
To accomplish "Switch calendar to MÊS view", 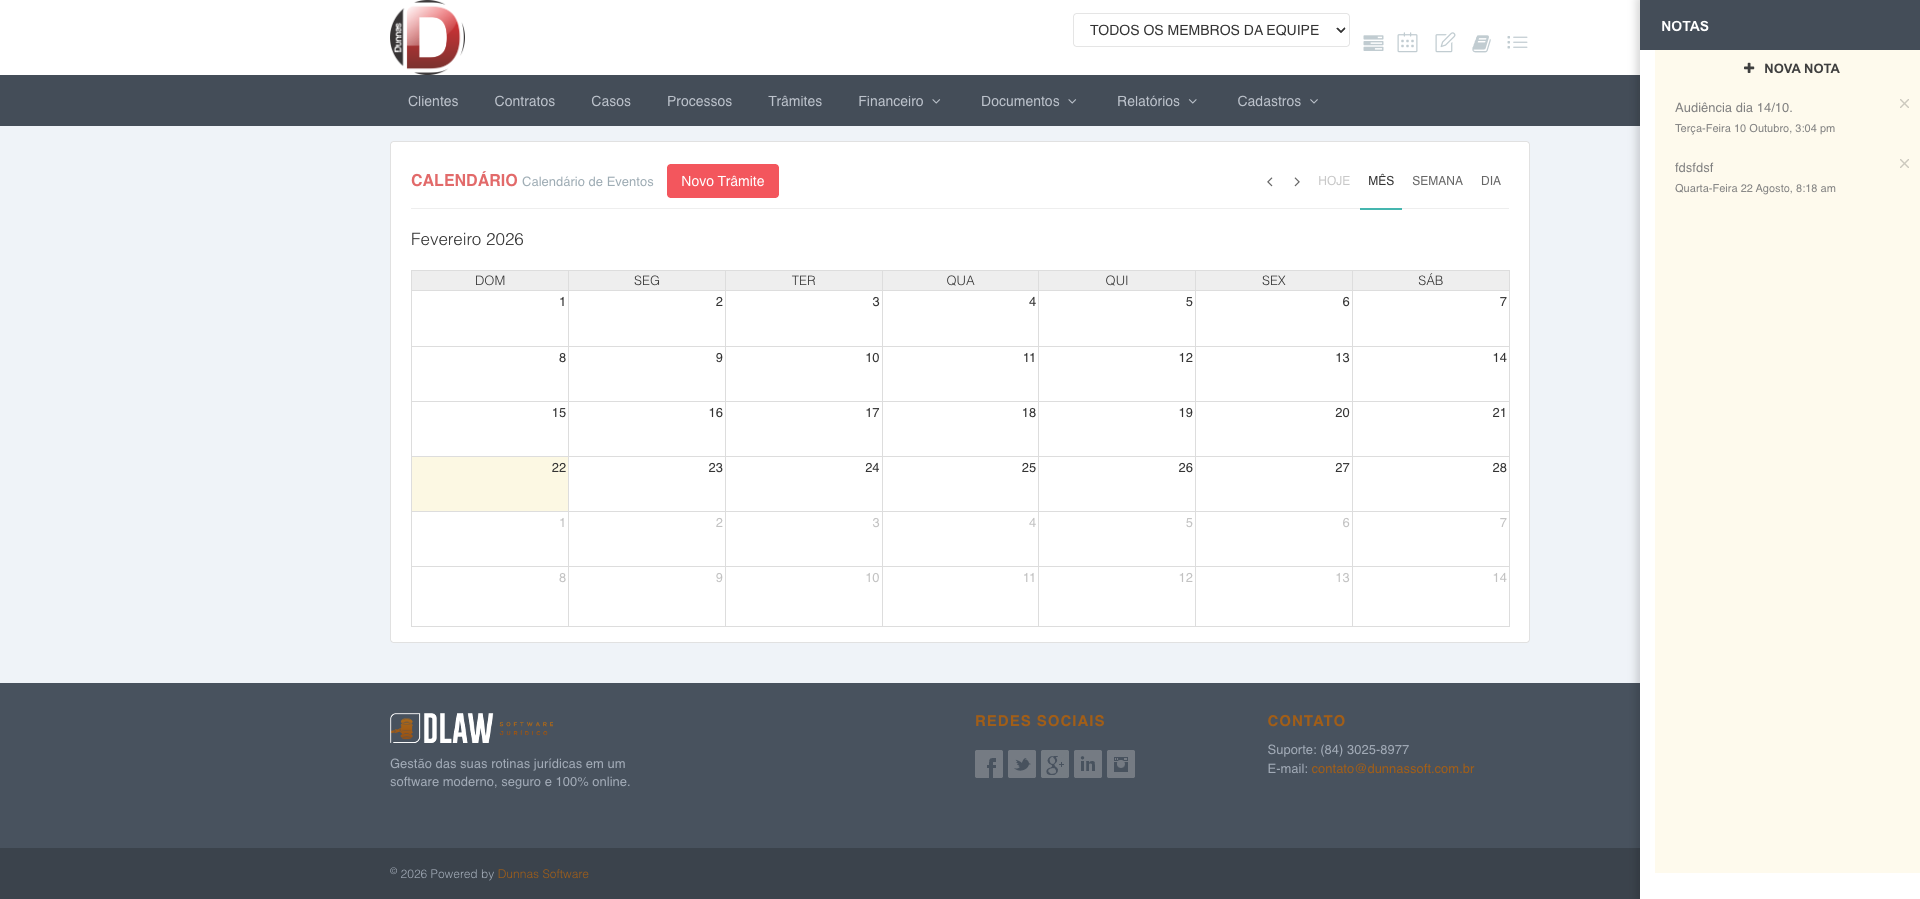I will click(x=1381, y=181).
